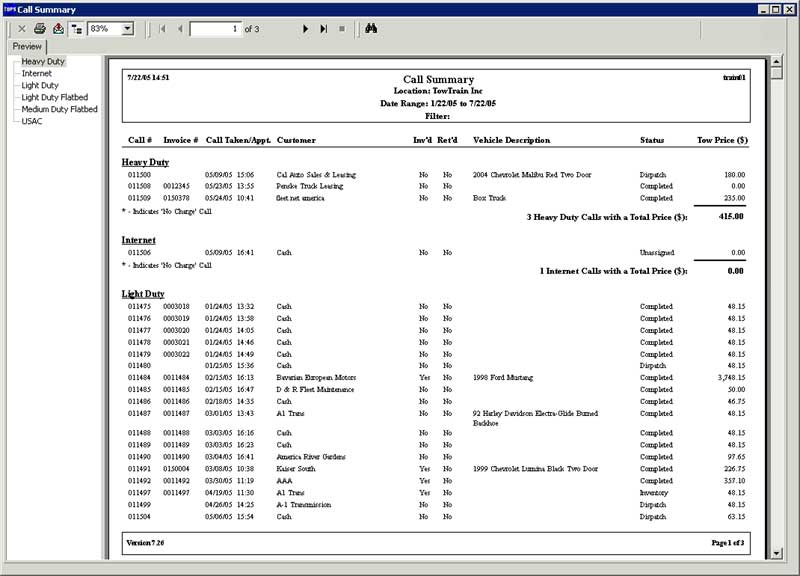
Task: Click the tow price 3,748.15
Action: click(x=731, y=378)
